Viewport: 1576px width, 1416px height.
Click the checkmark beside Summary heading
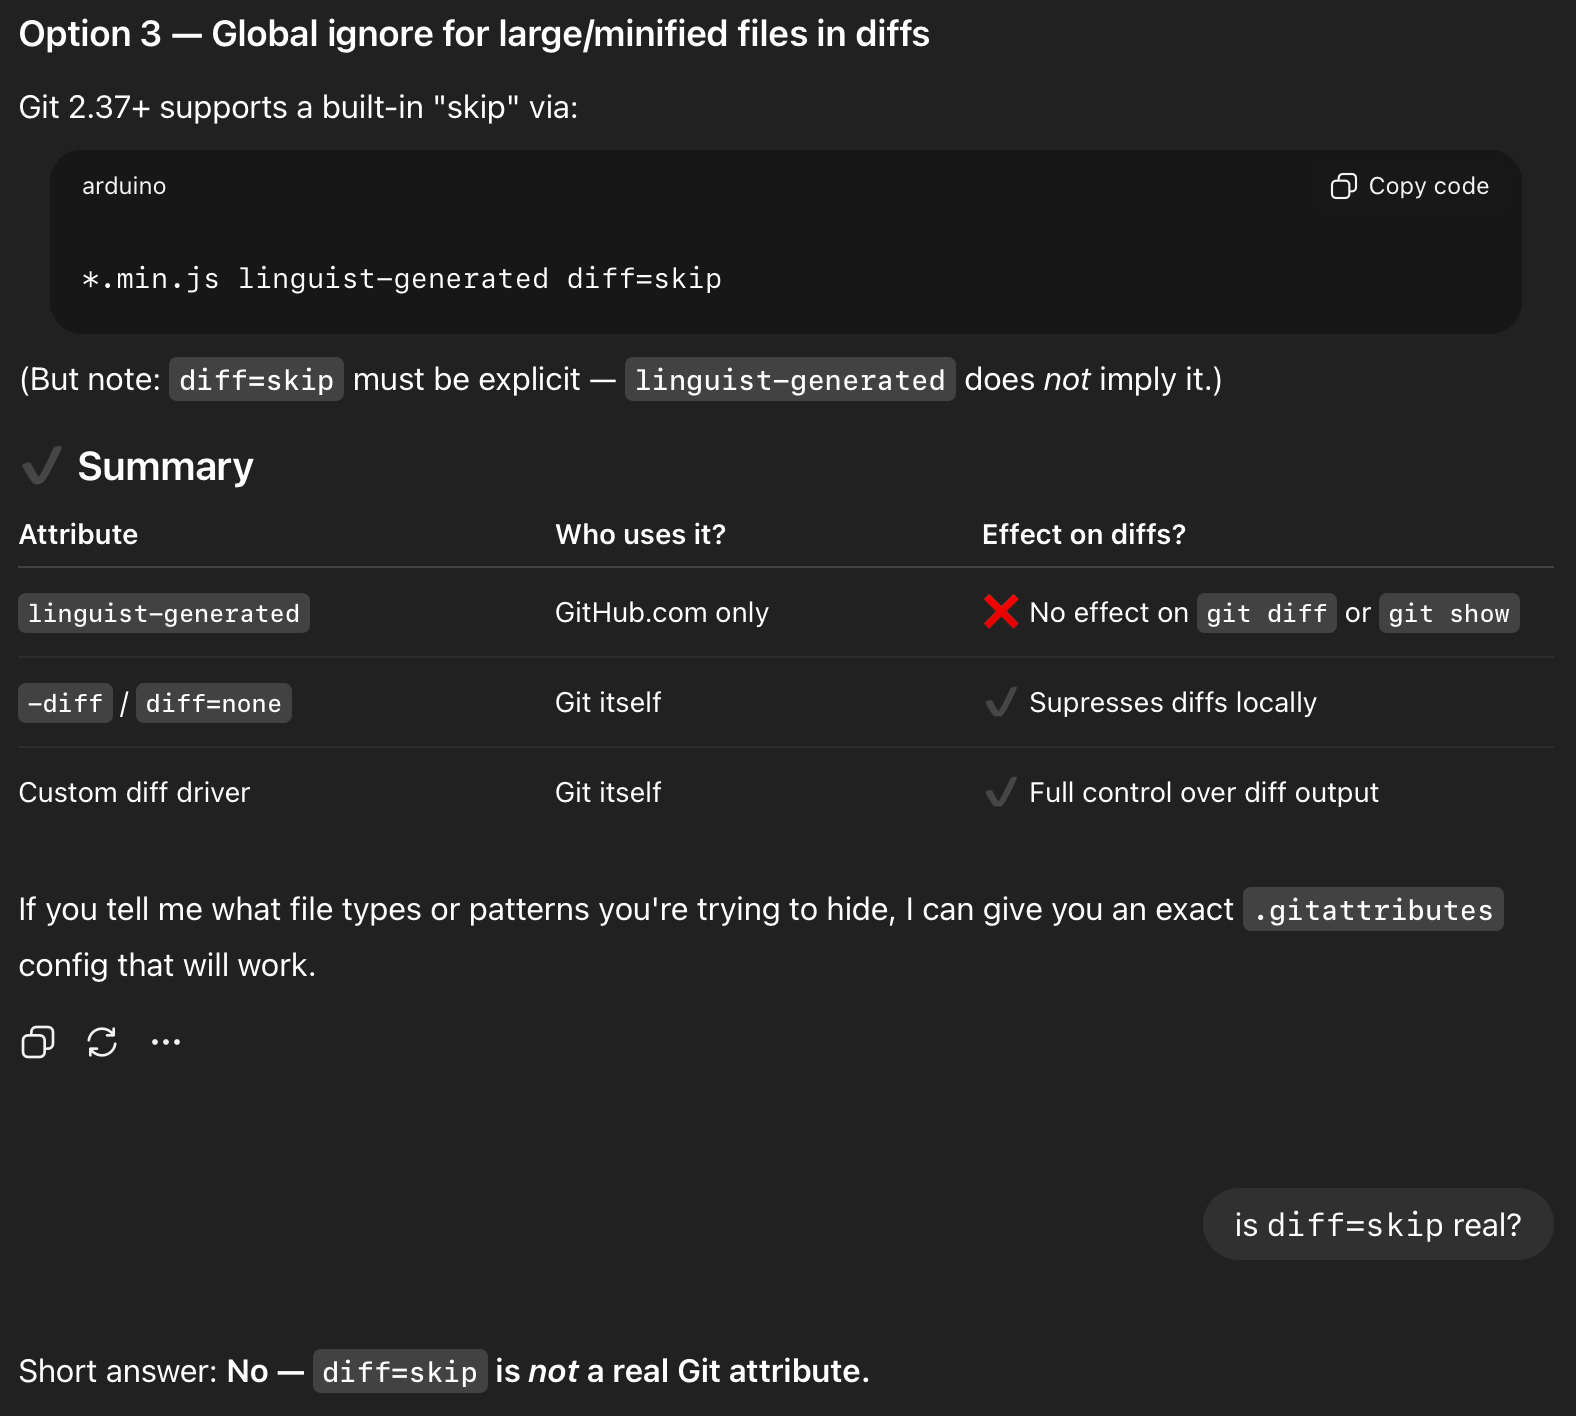[42, 466]
